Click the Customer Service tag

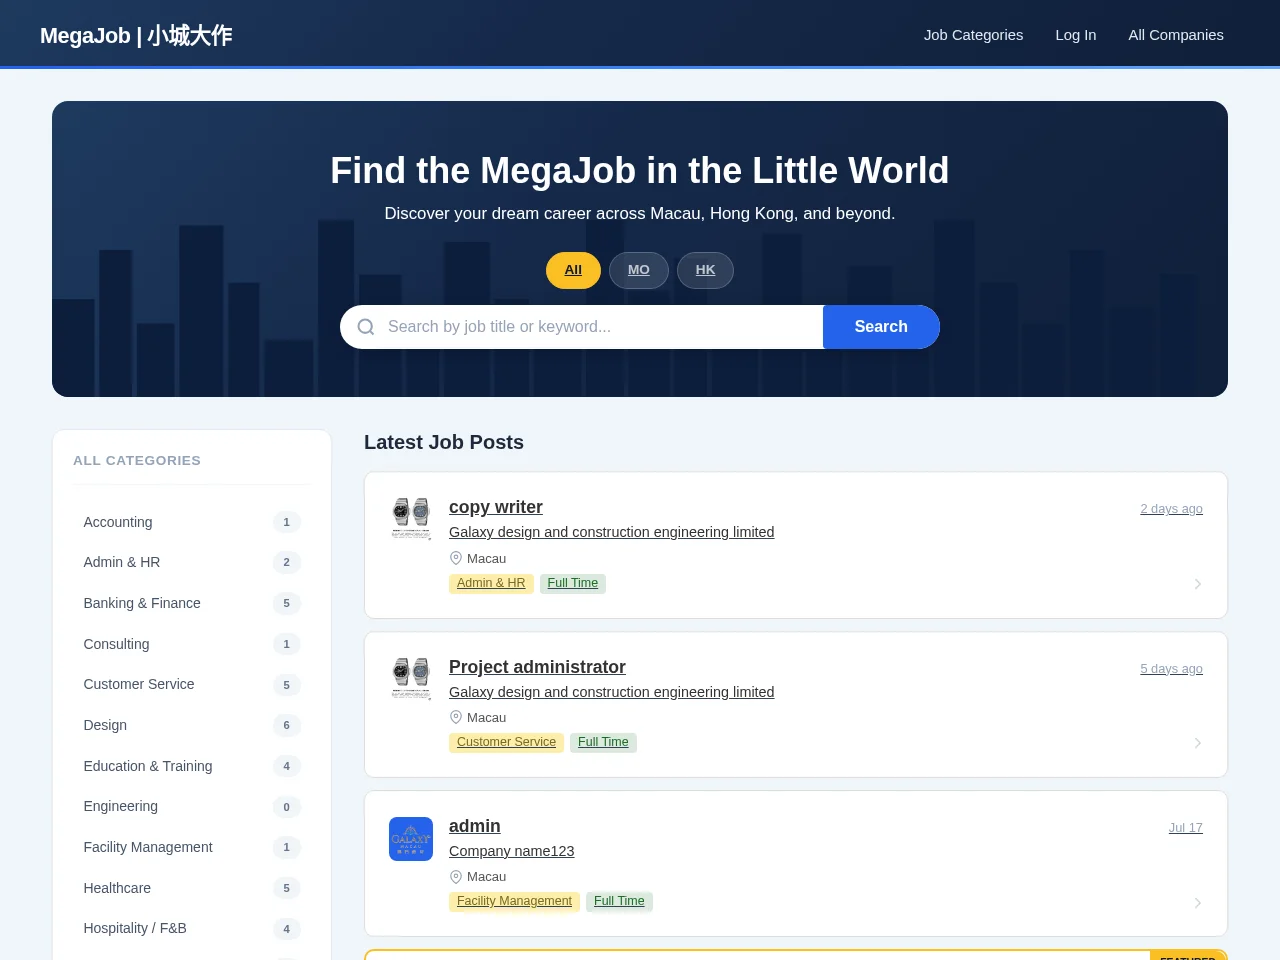pyautogui.click(x=506, y=742)
